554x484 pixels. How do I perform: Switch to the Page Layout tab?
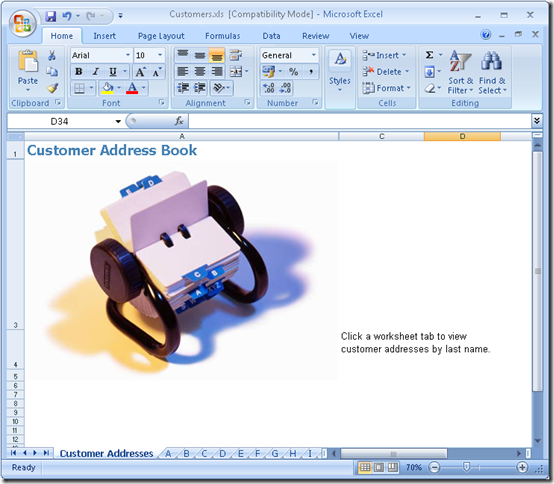coord(161,36)
